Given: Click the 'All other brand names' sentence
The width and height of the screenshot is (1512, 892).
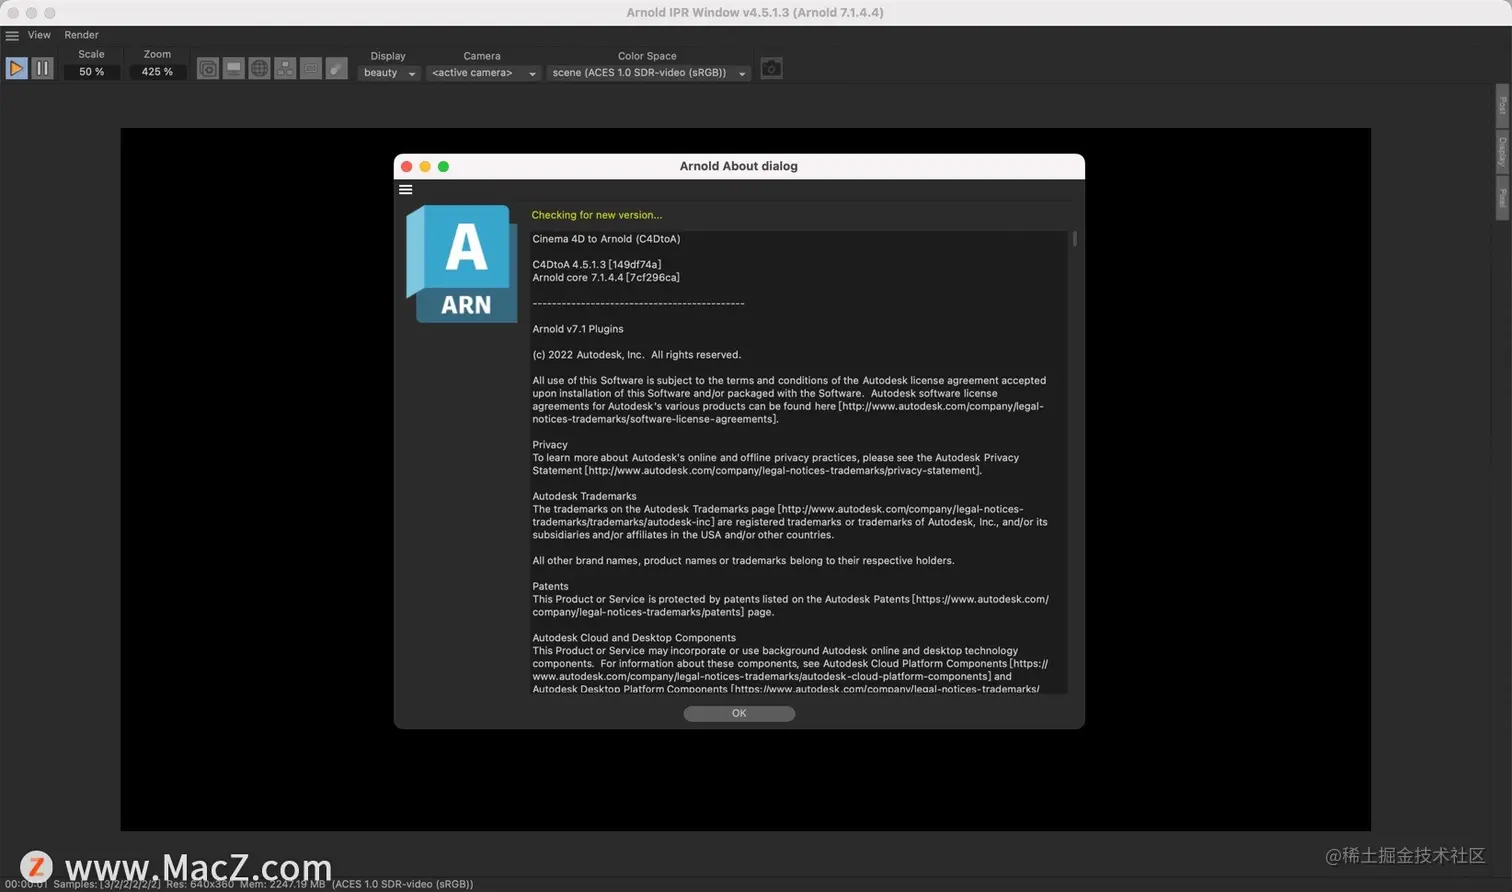Looking at the screenshot, I should [743, 561].
